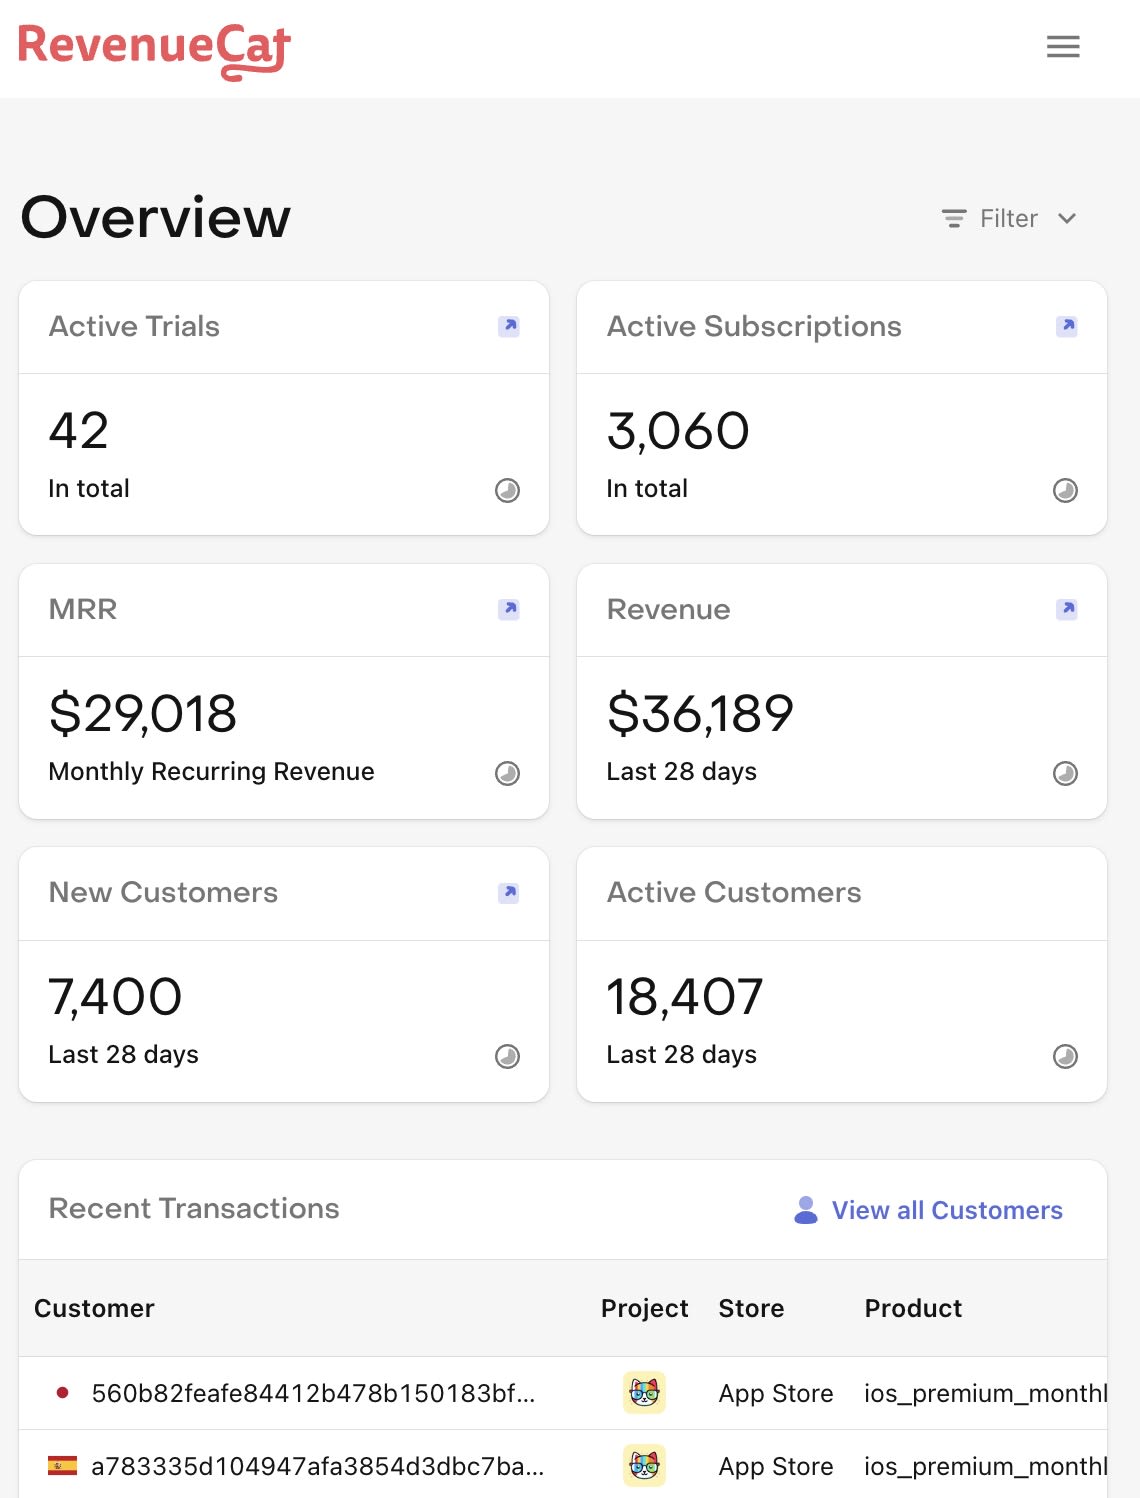The width and height of the screenshot is (1140, 1498).
Task: Click the Filter dropdown chevron arrow
Action: pyautogui.click(x=1067, y=218)
